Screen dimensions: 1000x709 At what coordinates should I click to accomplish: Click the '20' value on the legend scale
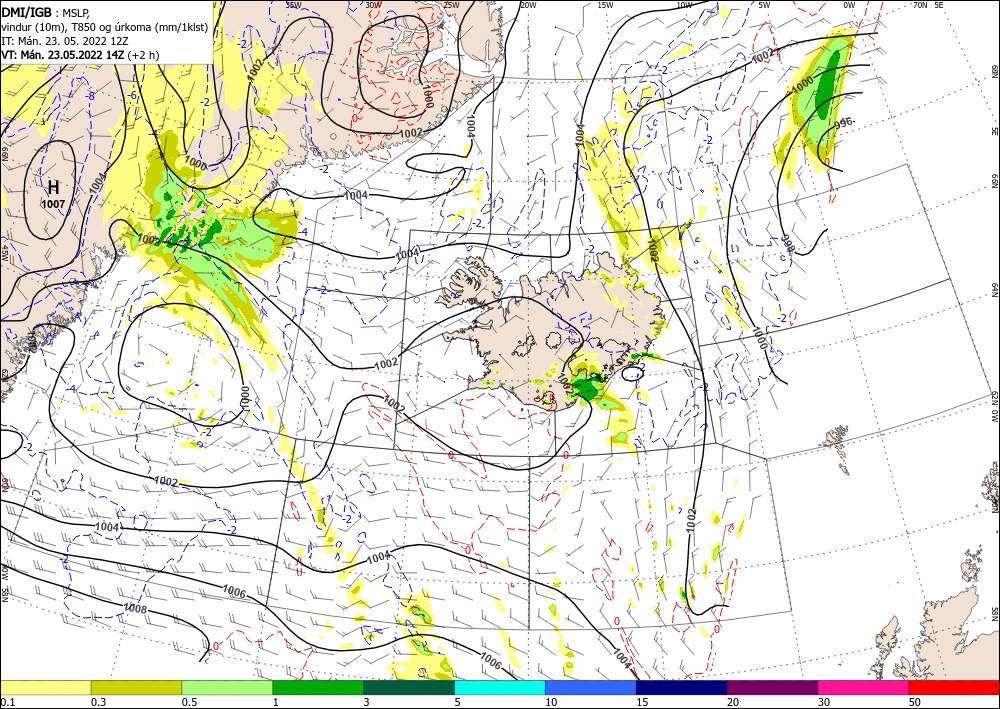(x=733, y=702)
